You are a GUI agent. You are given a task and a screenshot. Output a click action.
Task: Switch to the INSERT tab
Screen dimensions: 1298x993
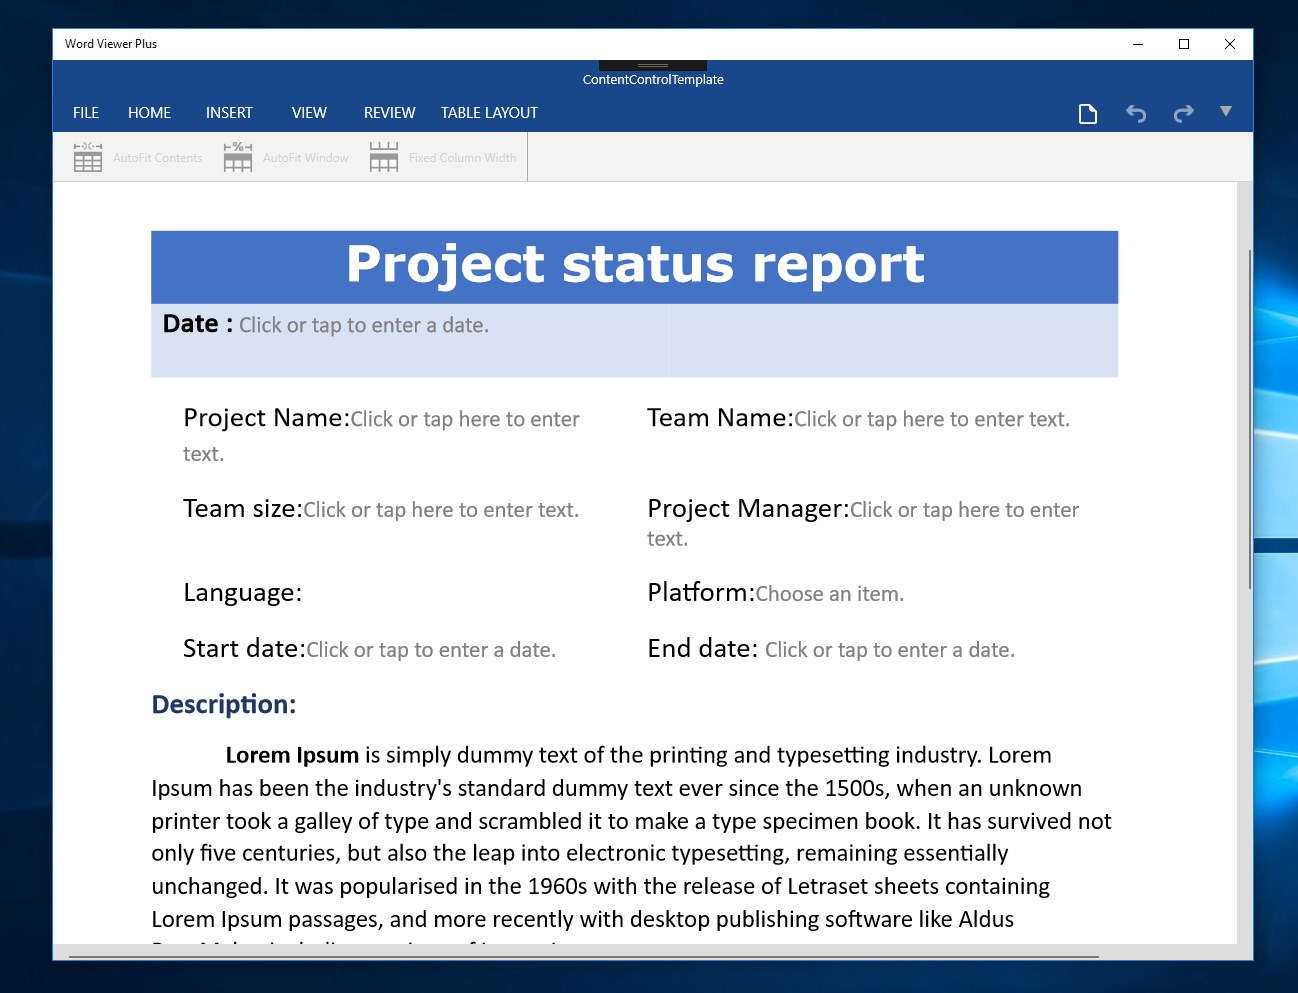pos(229,113)
